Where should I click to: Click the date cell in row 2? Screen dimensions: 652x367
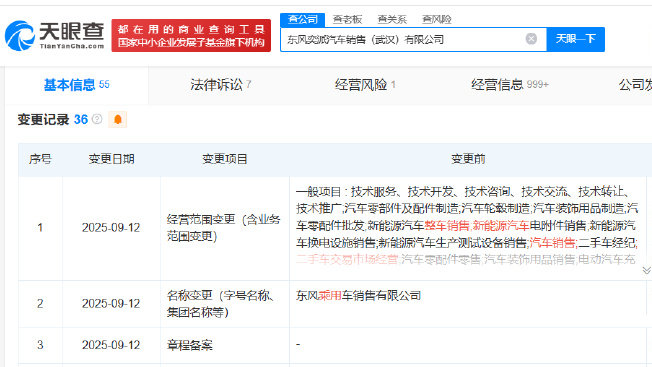coord(111,304)
